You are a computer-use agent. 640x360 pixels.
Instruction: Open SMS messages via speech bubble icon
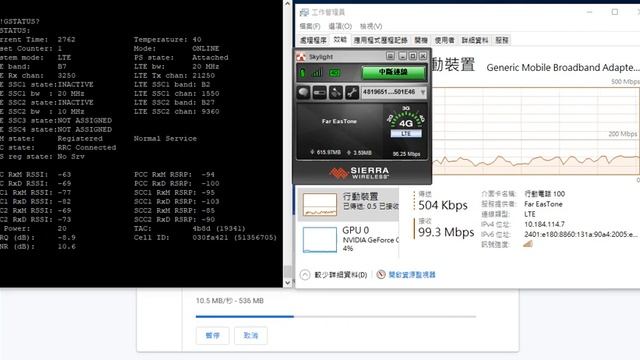[x=303, y=92]
